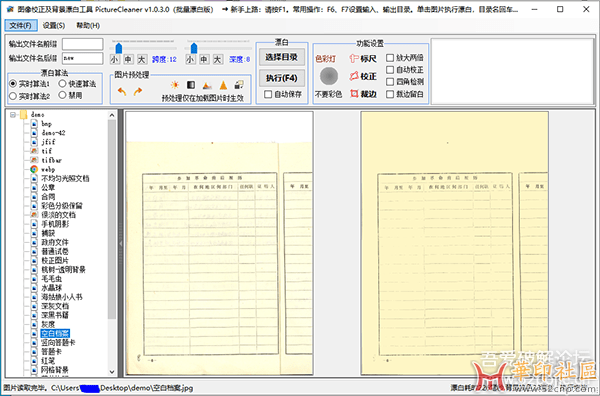Image resolution: width=600 pixels, height=396 pixels.
Task: Click the file icon beside 公章
Action: [x=34, y=187]
